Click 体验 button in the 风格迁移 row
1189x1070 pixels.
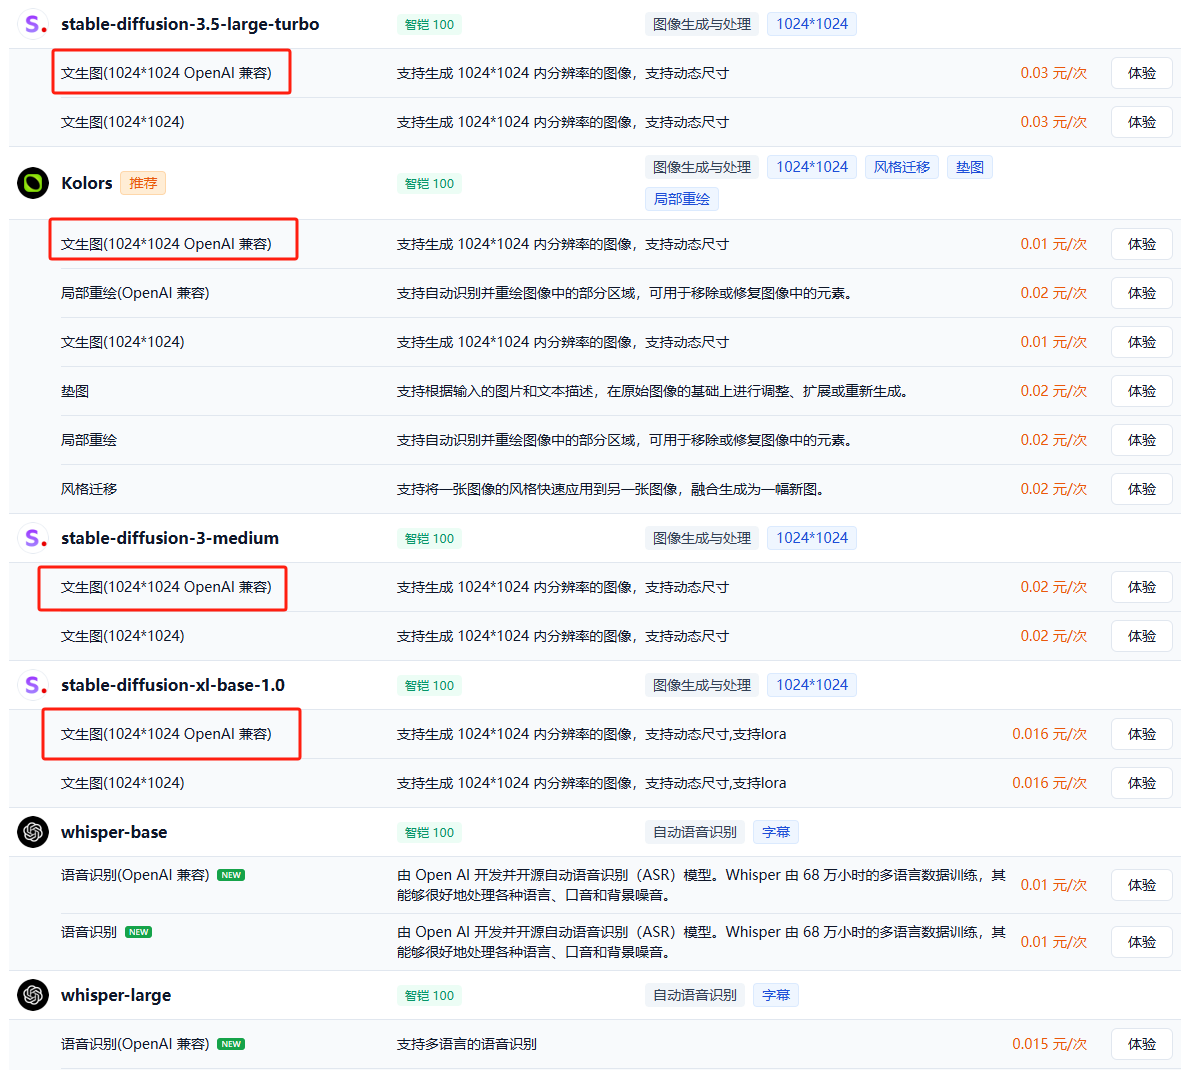pyautogui.click(x=1141, y=489)
